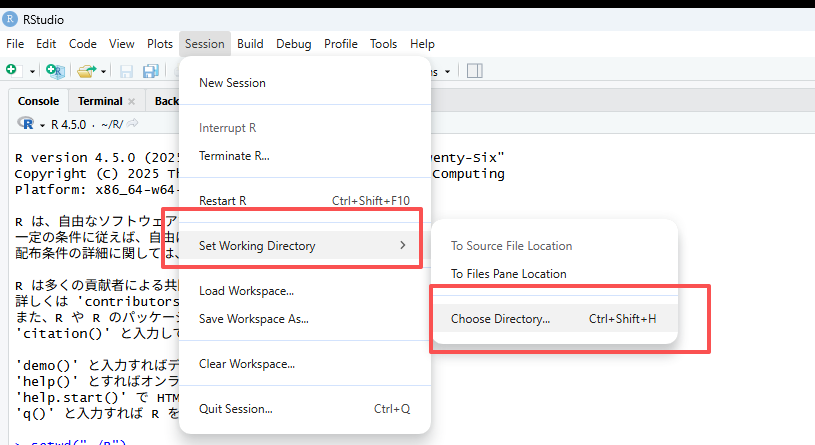Viewport: 815px width, 445px height.
Task: Click the Create Project icon
Action: [55, 71]
